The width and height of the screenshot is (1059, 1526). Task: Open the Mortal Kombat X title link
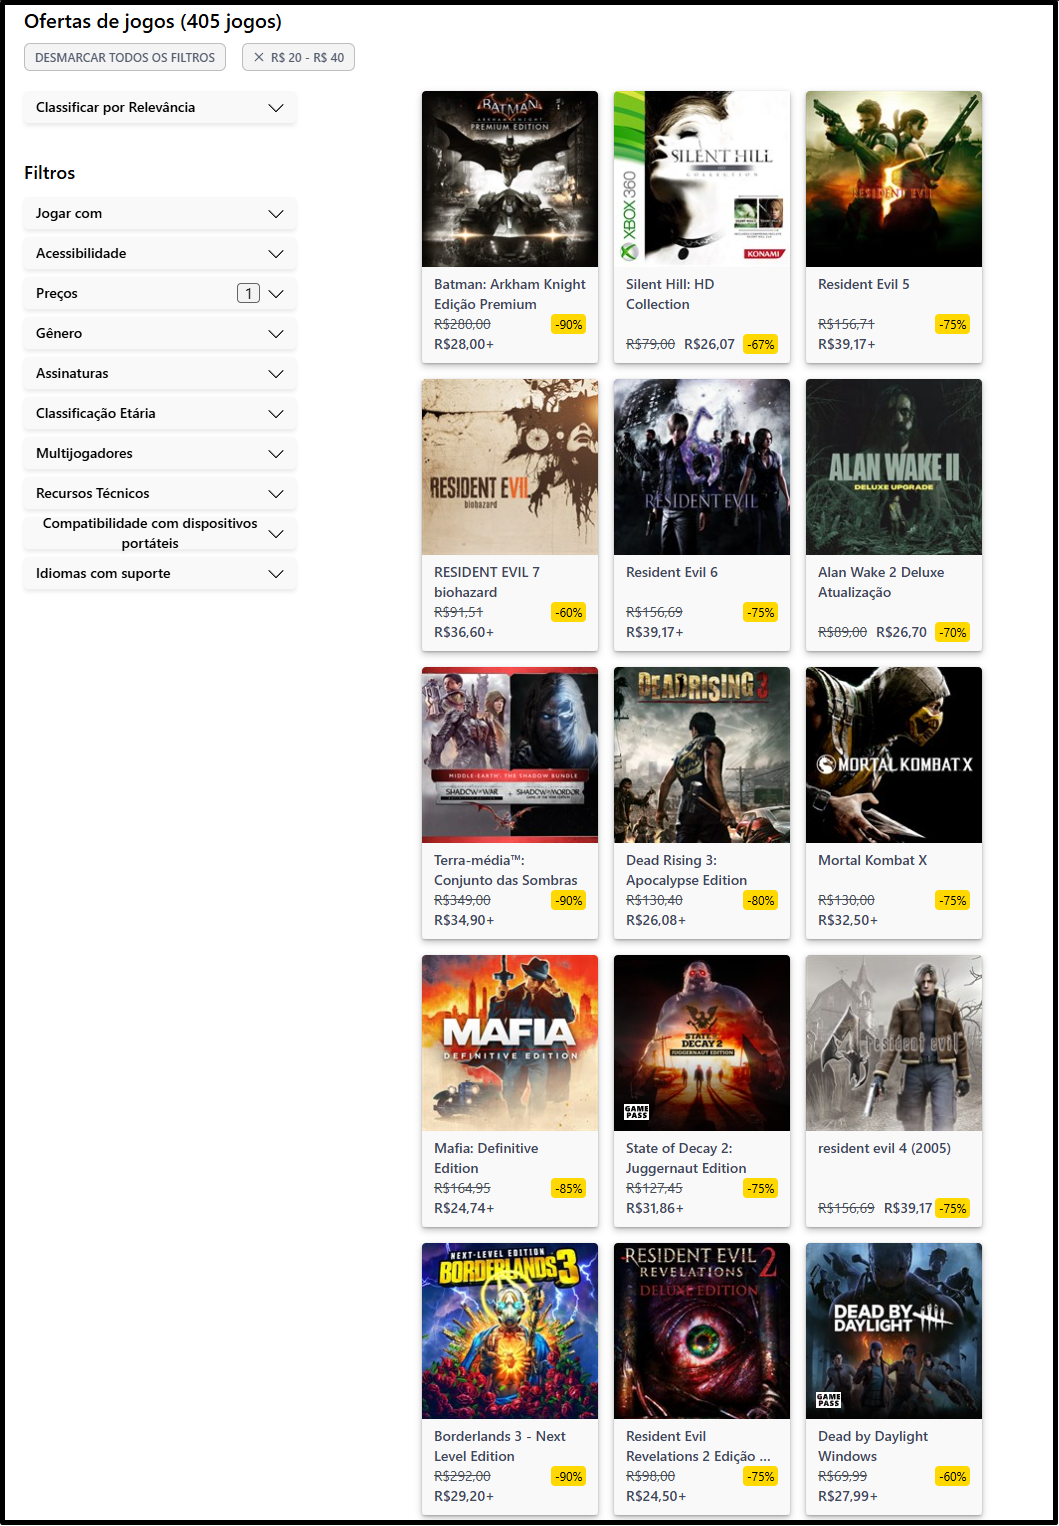coord(873,861)
